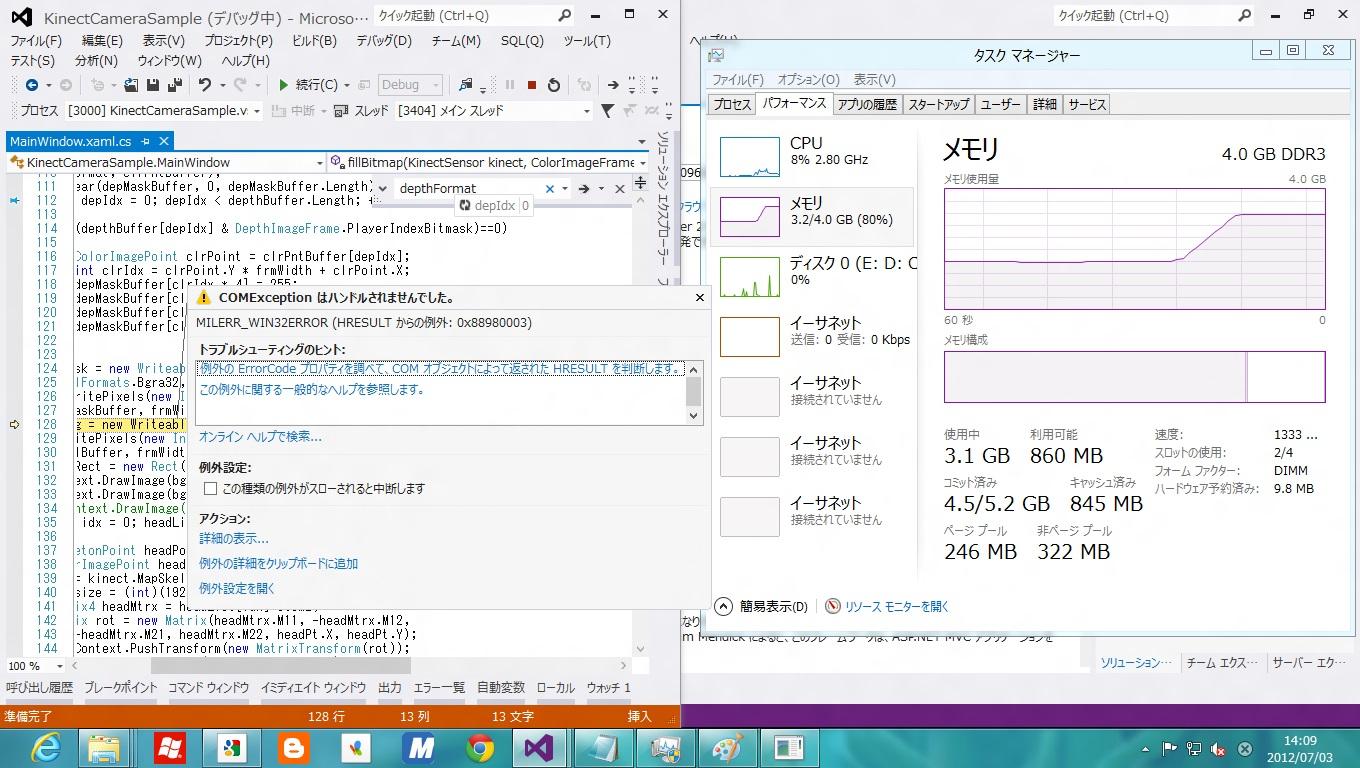Screen dimensions: 1360x768
Task: Open the Options menu in Task Manager
Action: click(808, 80)
